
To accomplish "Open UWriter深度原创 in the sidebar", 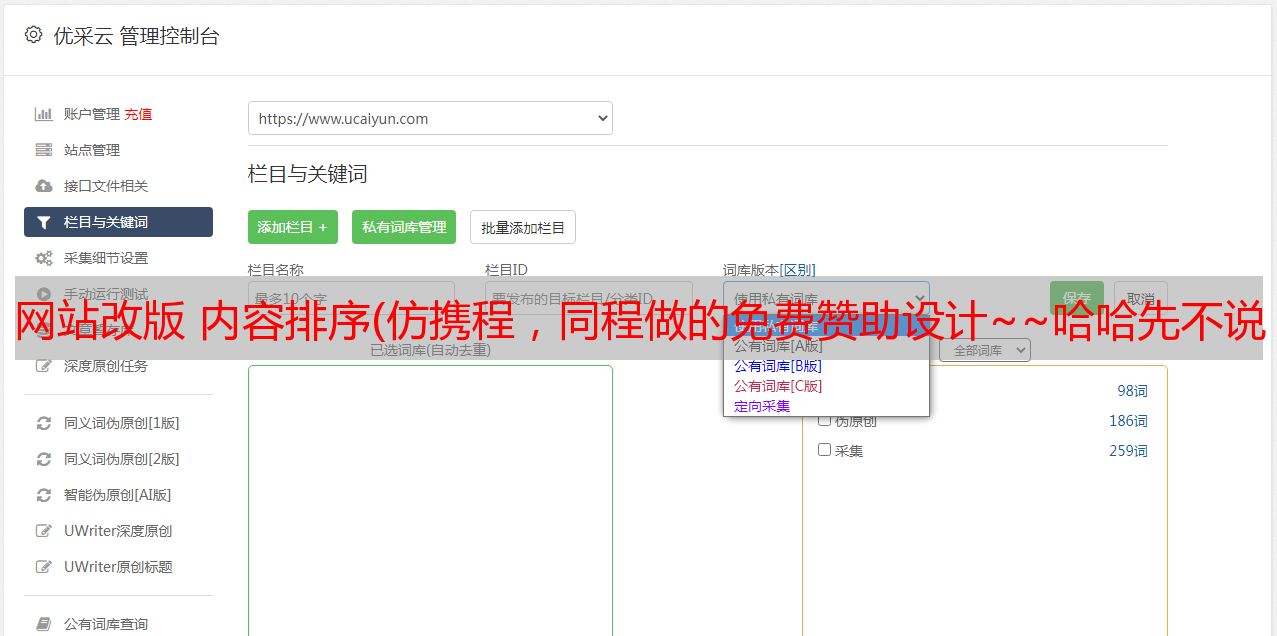I will [118, 531].
